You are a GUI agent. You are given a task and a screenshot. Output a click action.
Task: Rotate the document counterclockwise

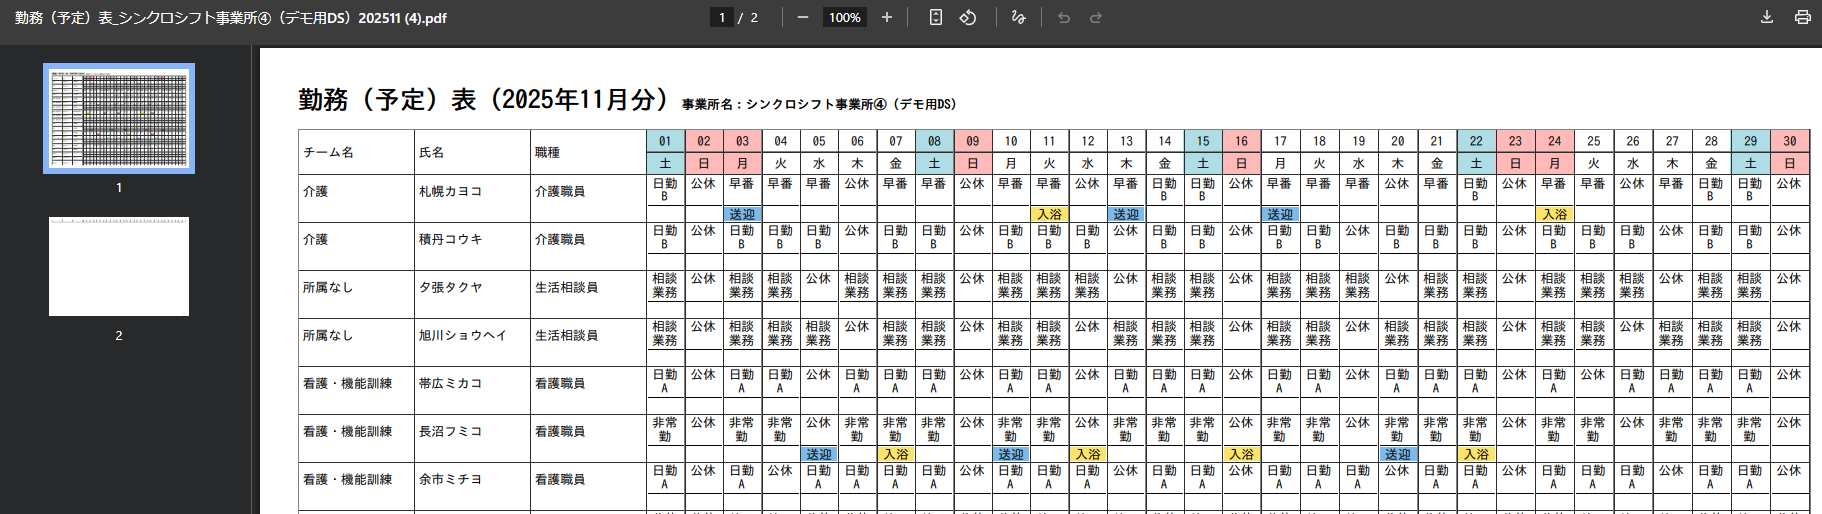pos(968,18)
